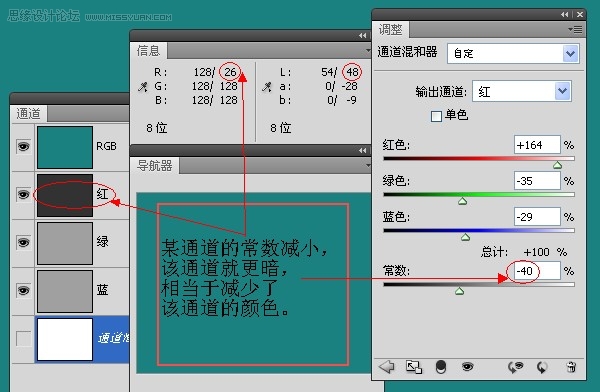Switch to the 导航器 tab
Viewport: 600px width, 392px height.
click(155, 166)
